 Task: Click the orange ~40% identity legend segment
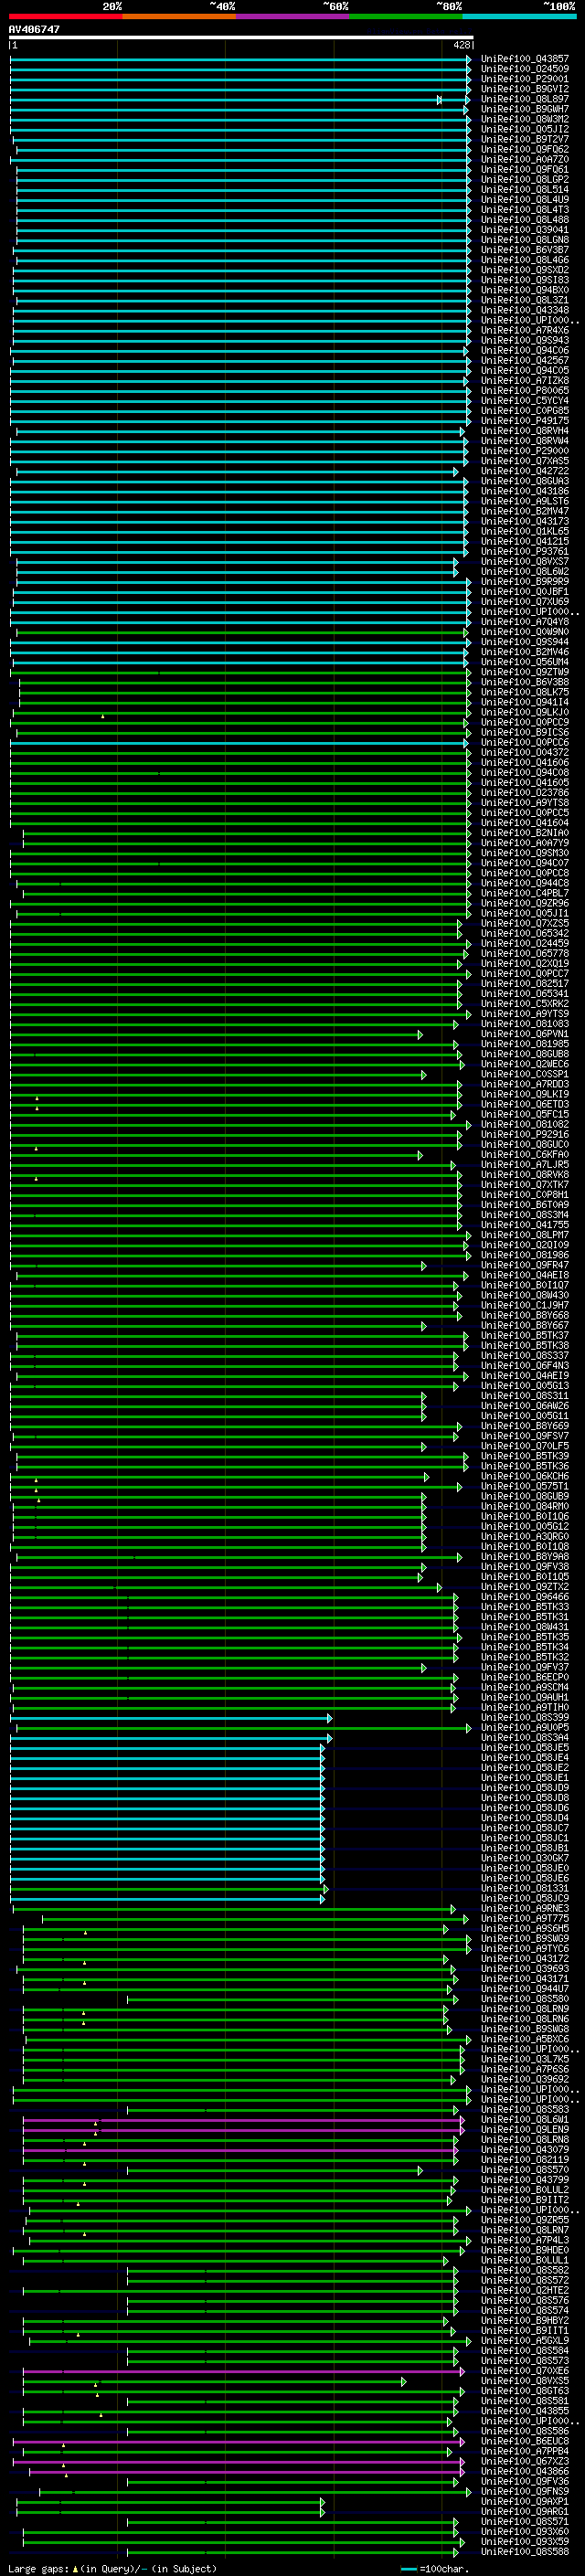(x=179, y=17)
